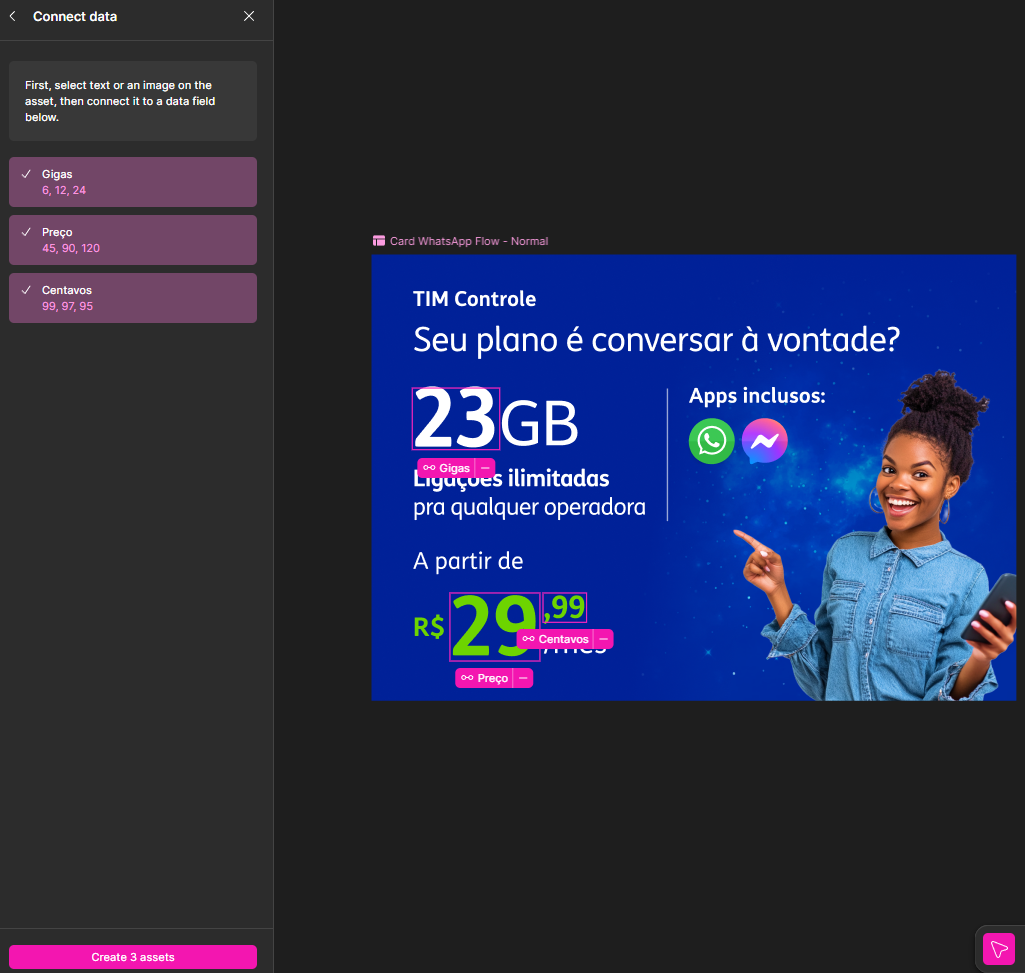Select the ,99 cents text
This screenshot has width=1025, height=973.
565,607
